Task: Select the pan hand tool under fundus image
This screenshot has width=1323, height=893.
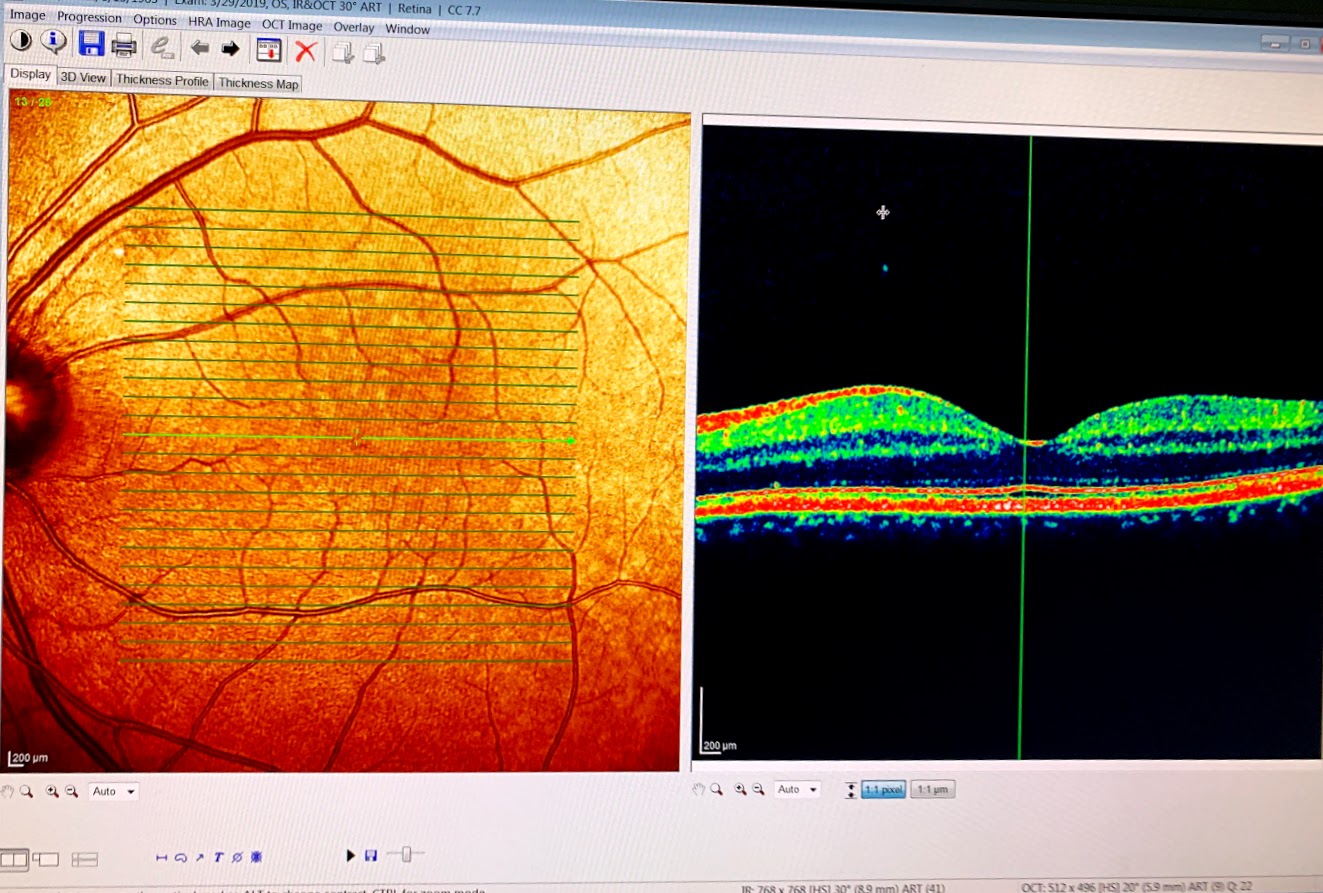Action: pyautogui.click(x=8, y=791)
